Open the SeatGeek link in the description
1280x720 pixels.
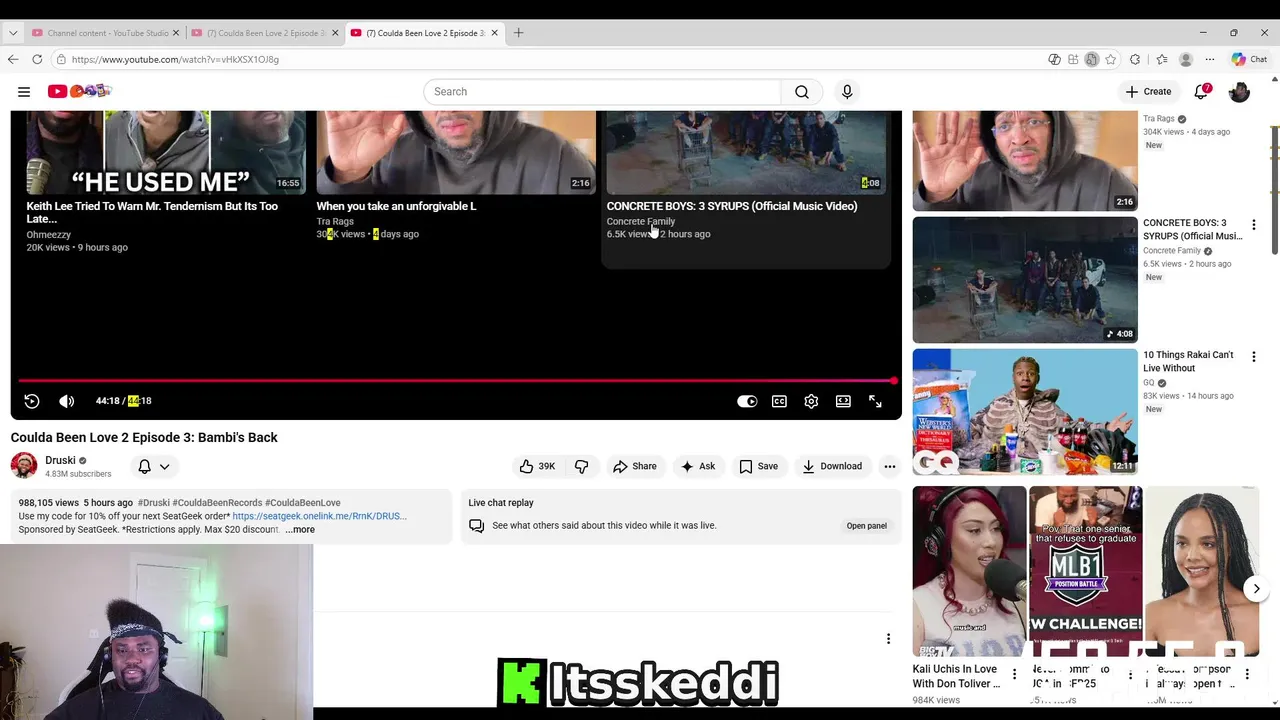click(319, 516)
